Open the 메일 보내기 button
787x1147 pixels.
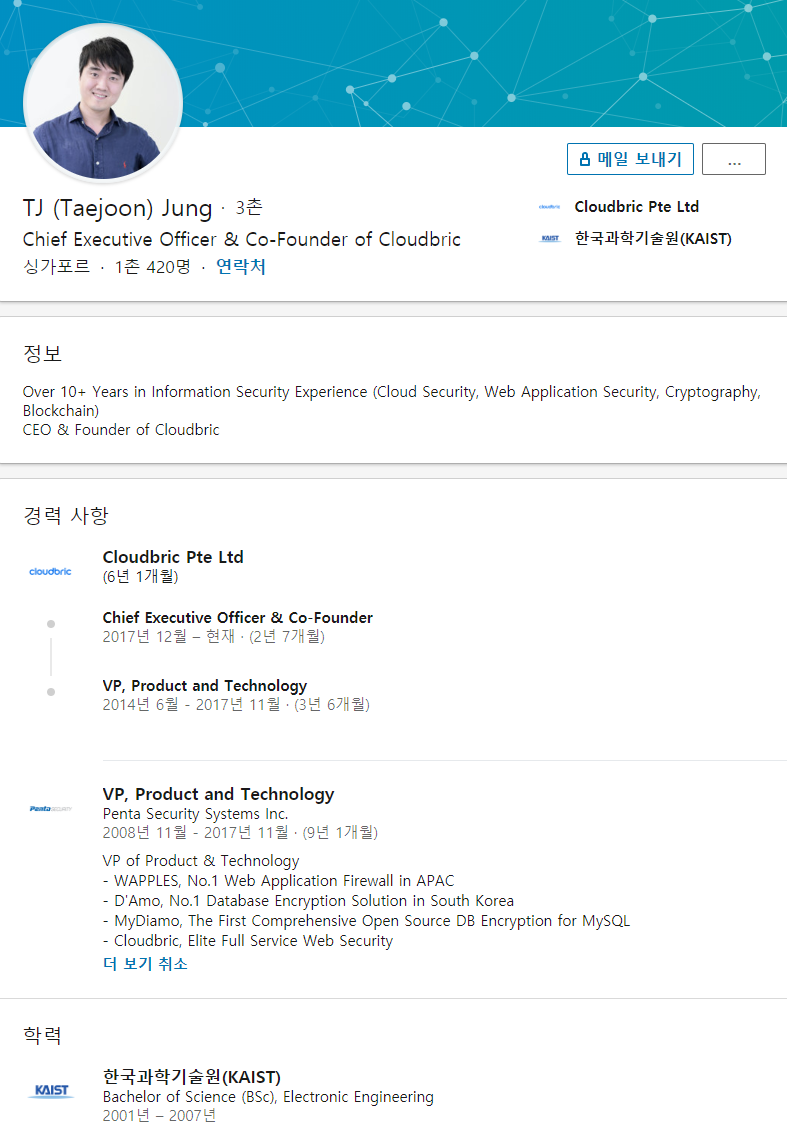pyautogui.click(x=630, y=158)
